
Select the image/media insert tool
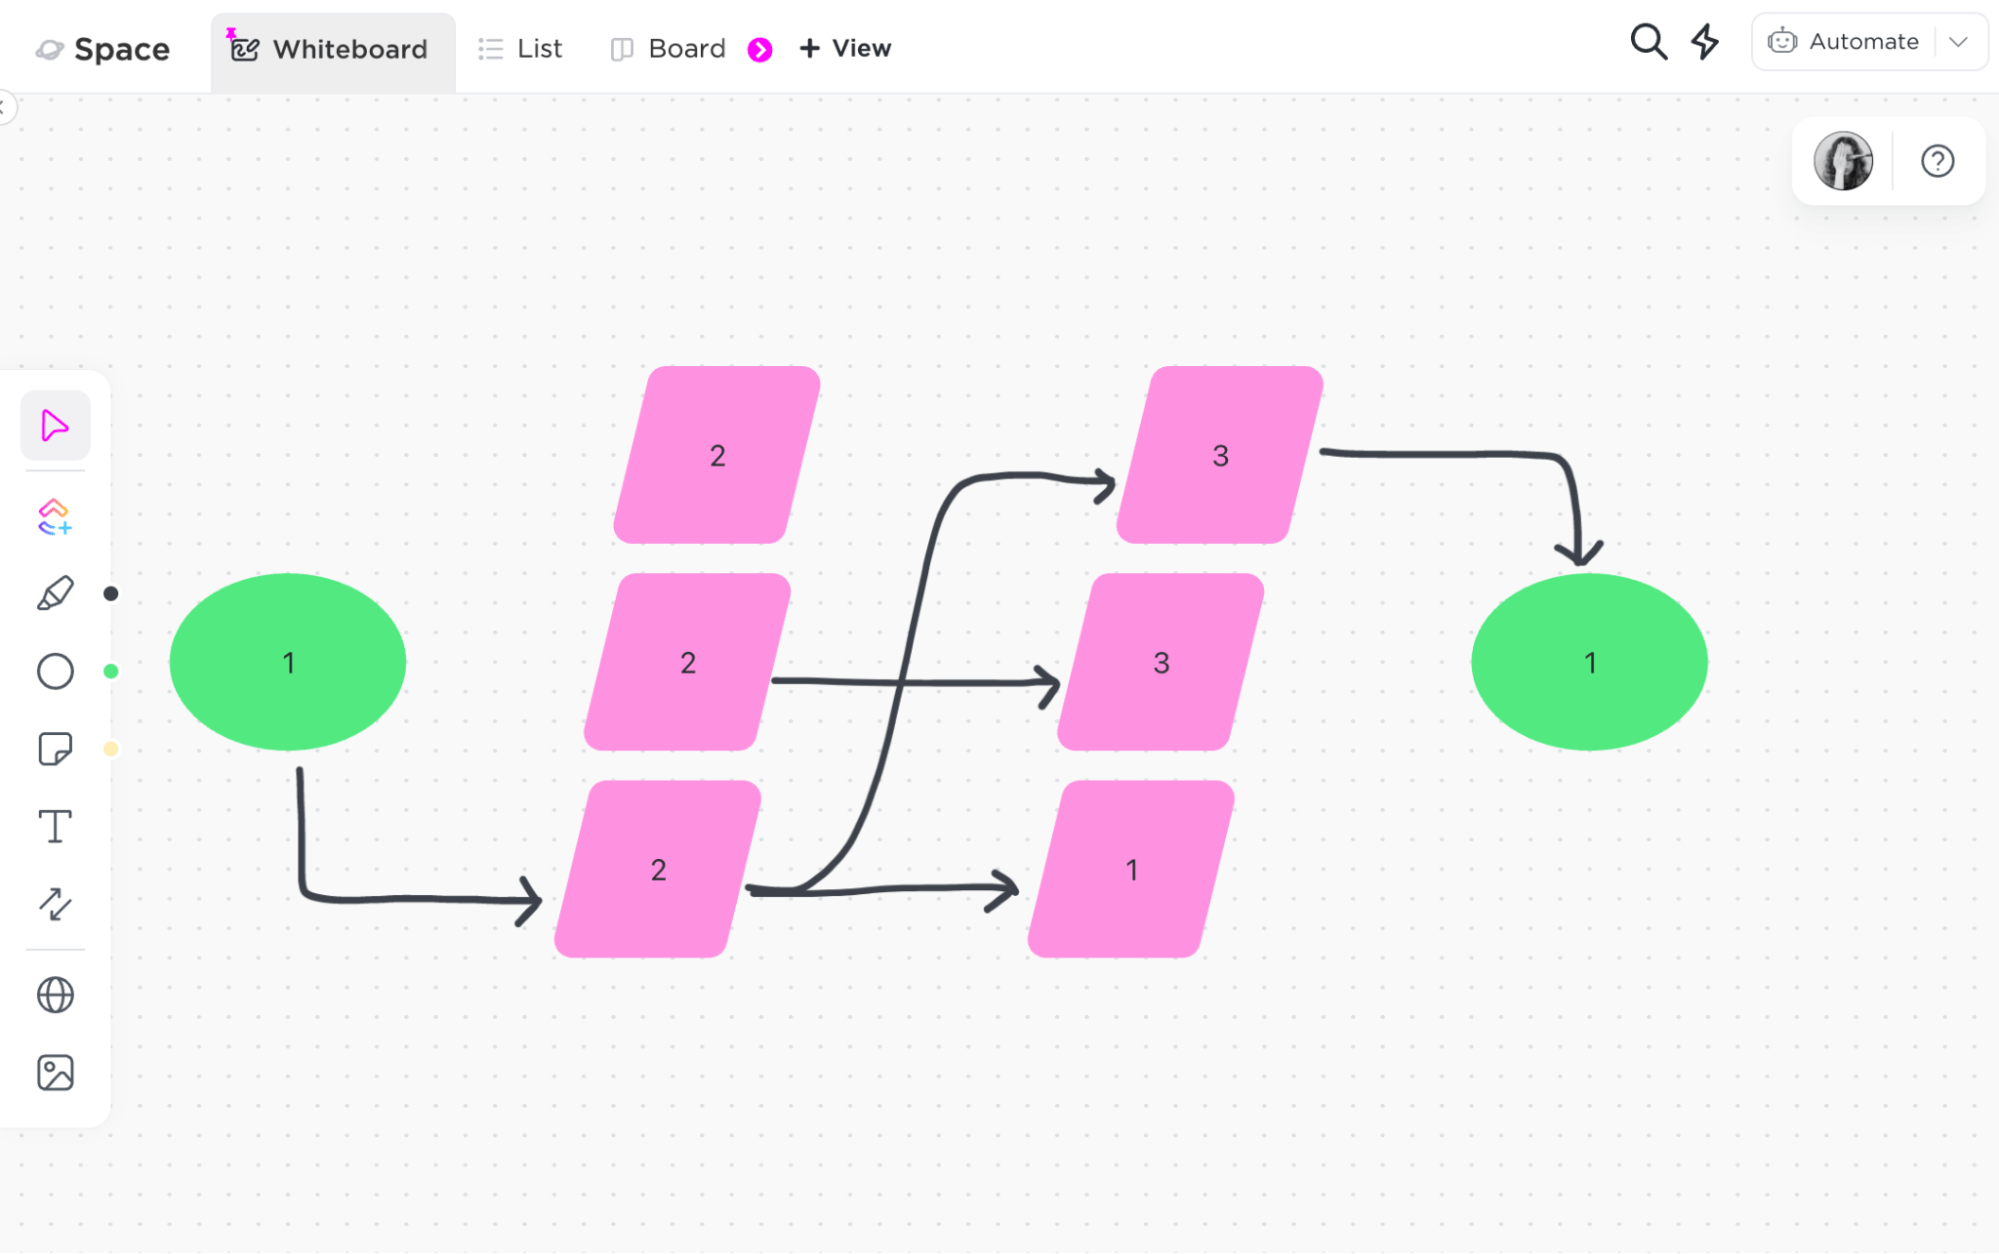point(55,1073)
